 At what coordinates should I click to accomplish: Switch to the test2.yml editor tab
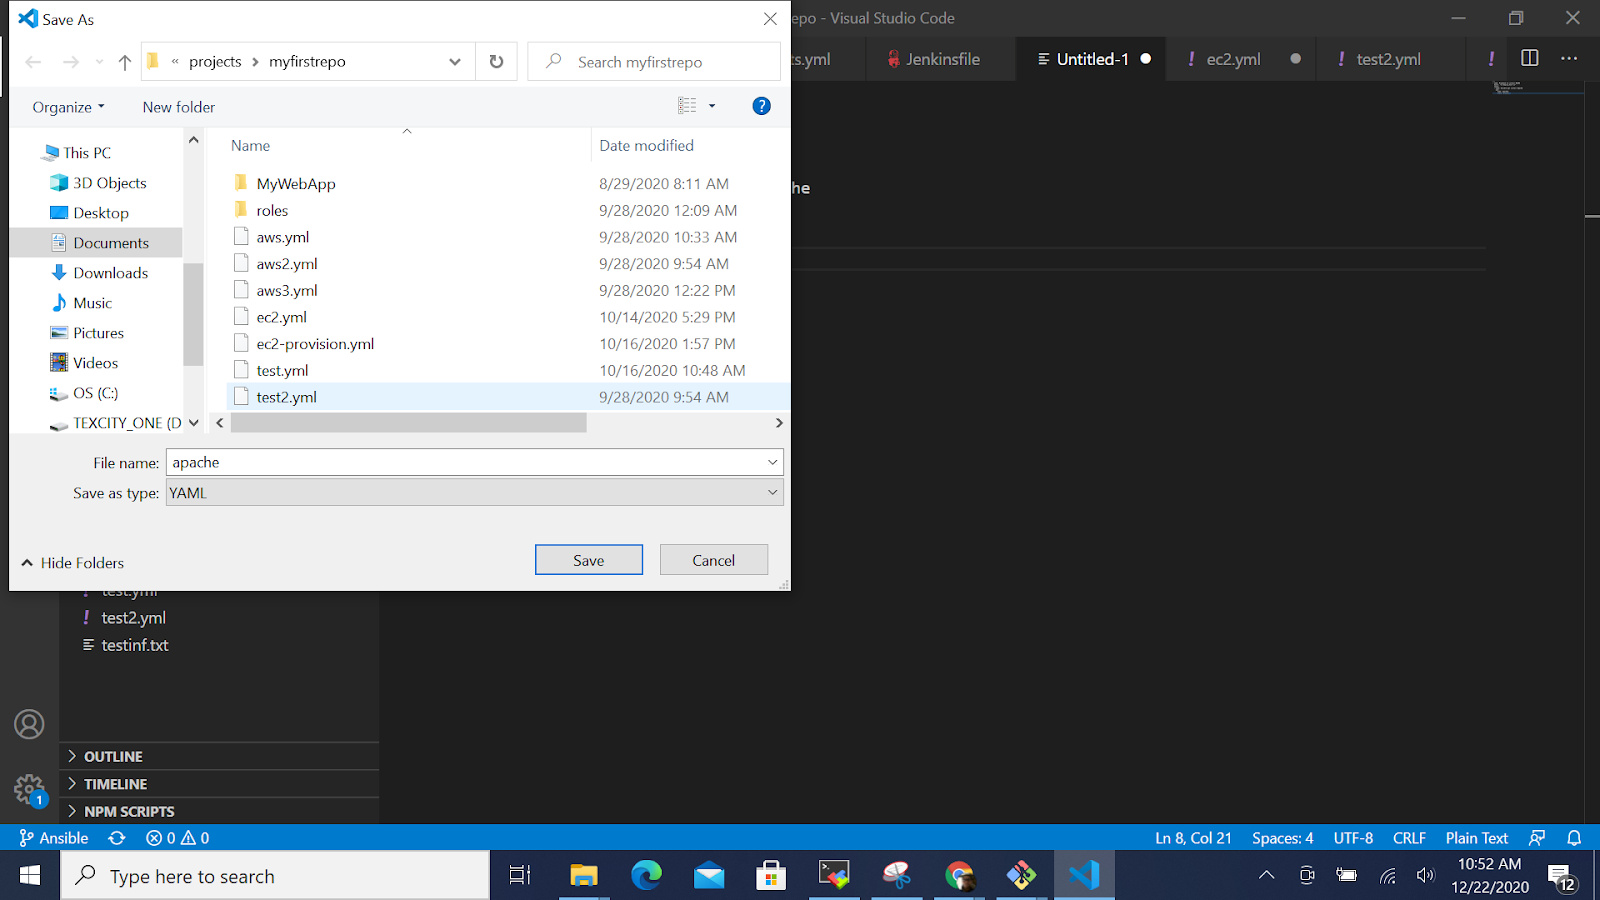click(1388, 59)
